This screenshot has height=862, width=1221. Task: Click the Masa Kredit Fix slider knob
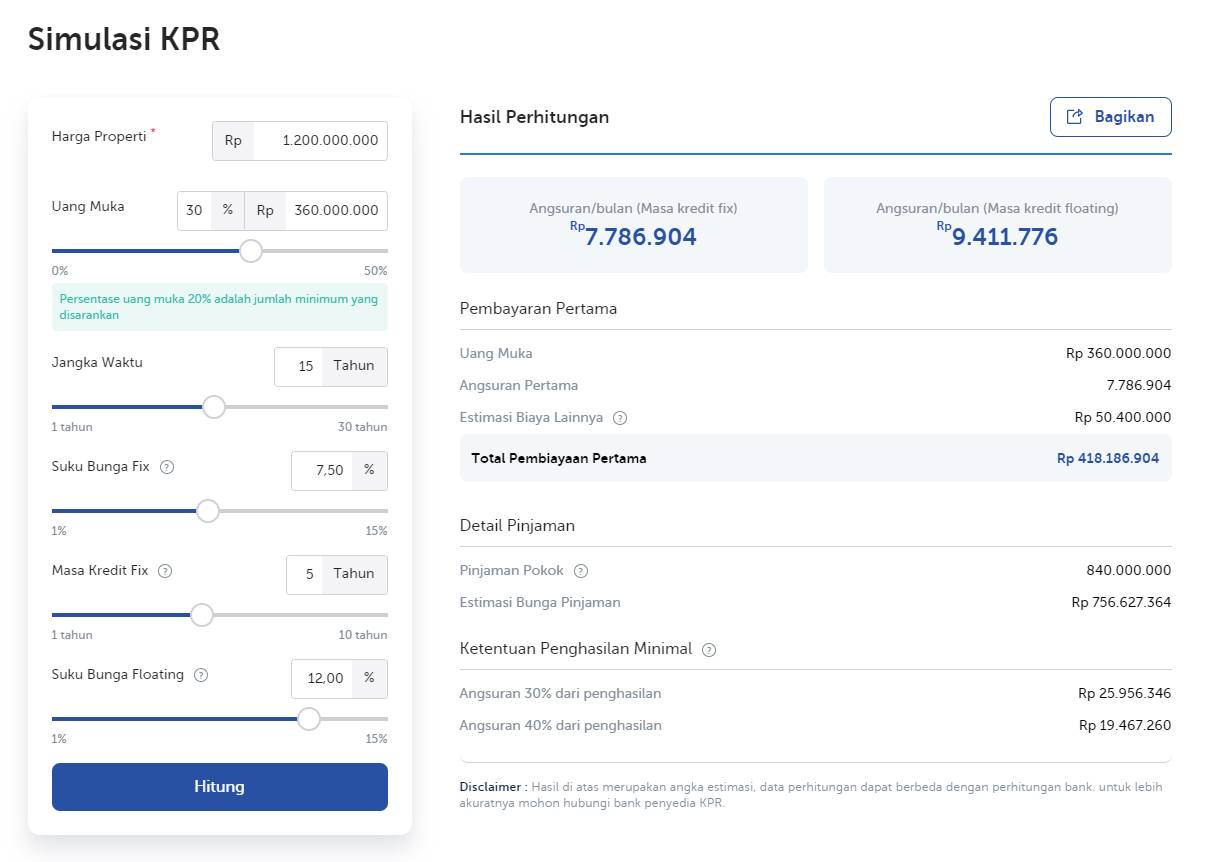tap(202, 615)
